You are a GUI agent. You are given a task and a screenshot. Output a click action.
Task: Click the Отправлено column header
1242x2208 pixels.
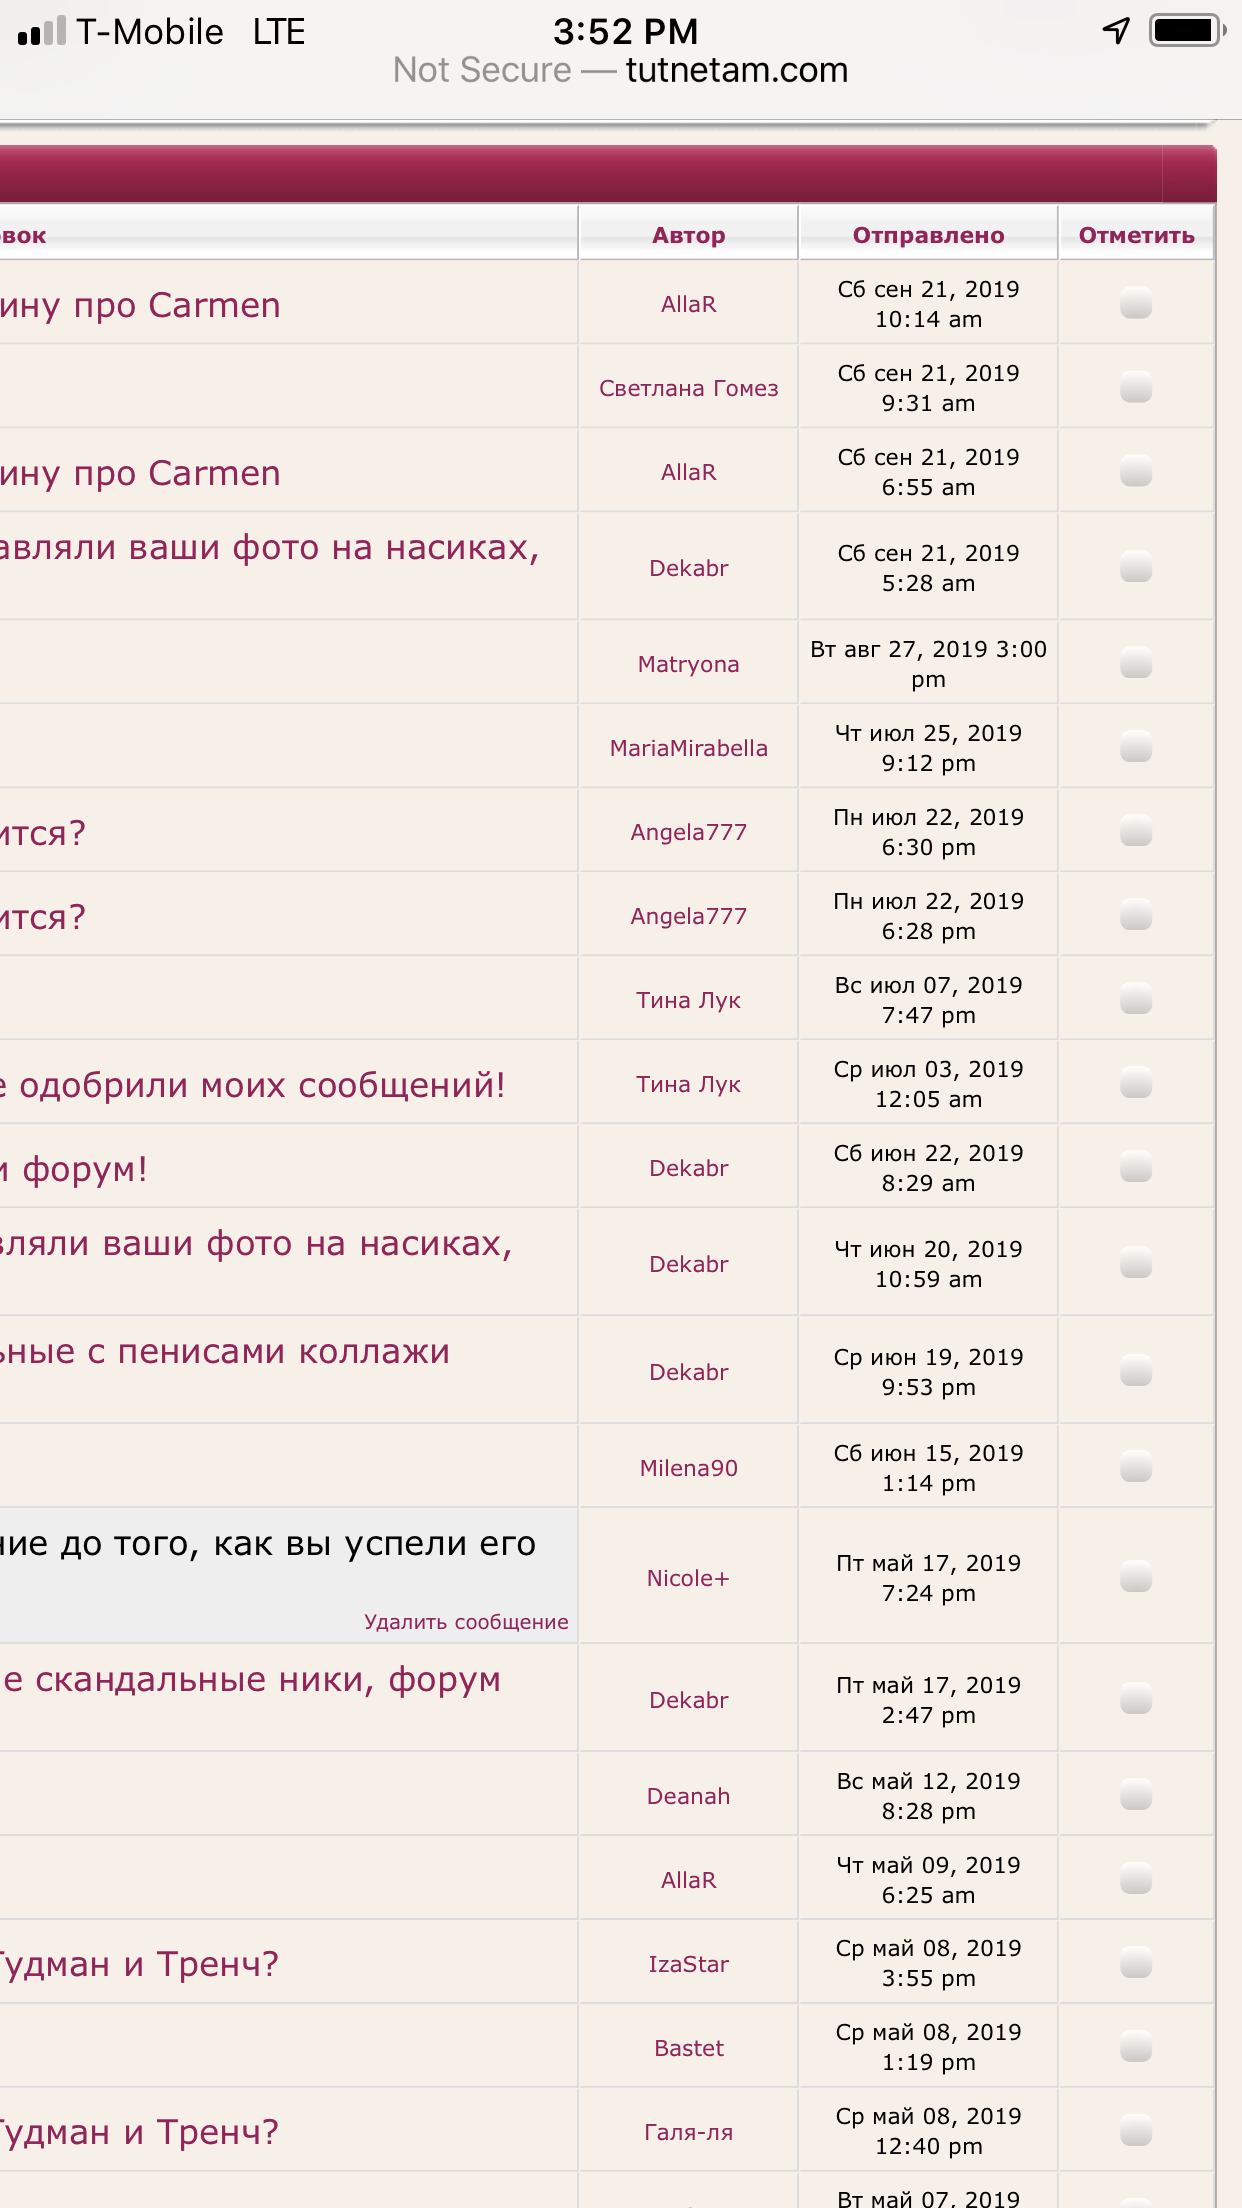(928, 235)
